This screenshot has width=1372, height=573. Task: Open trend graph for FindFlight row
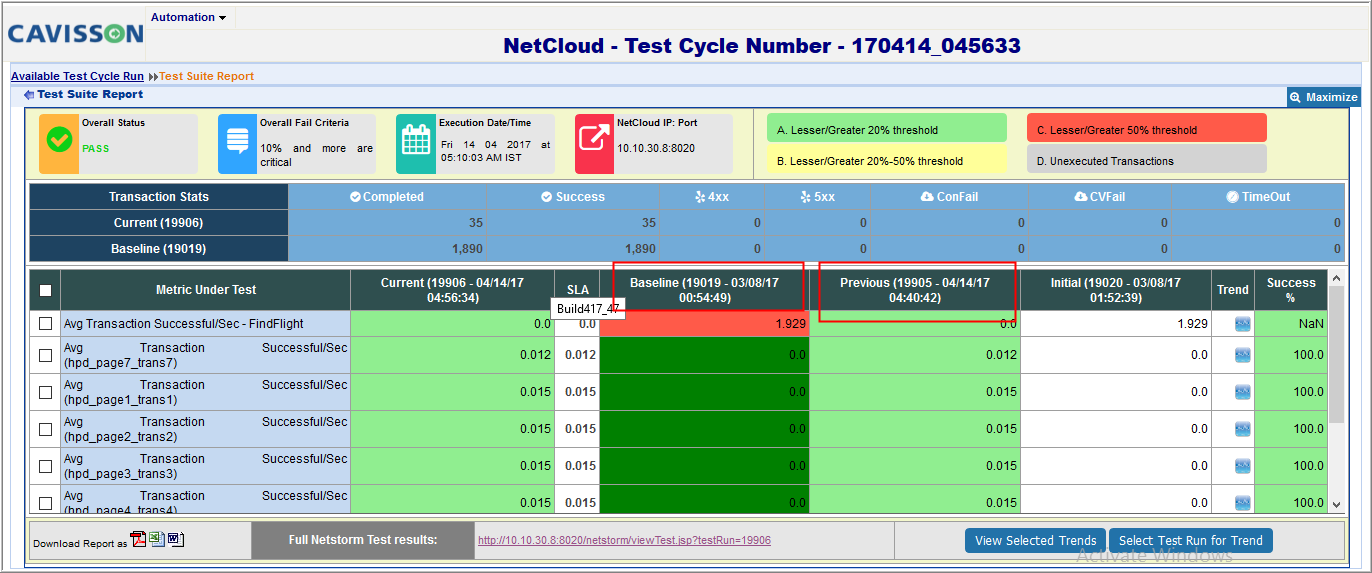point(1242,324)
